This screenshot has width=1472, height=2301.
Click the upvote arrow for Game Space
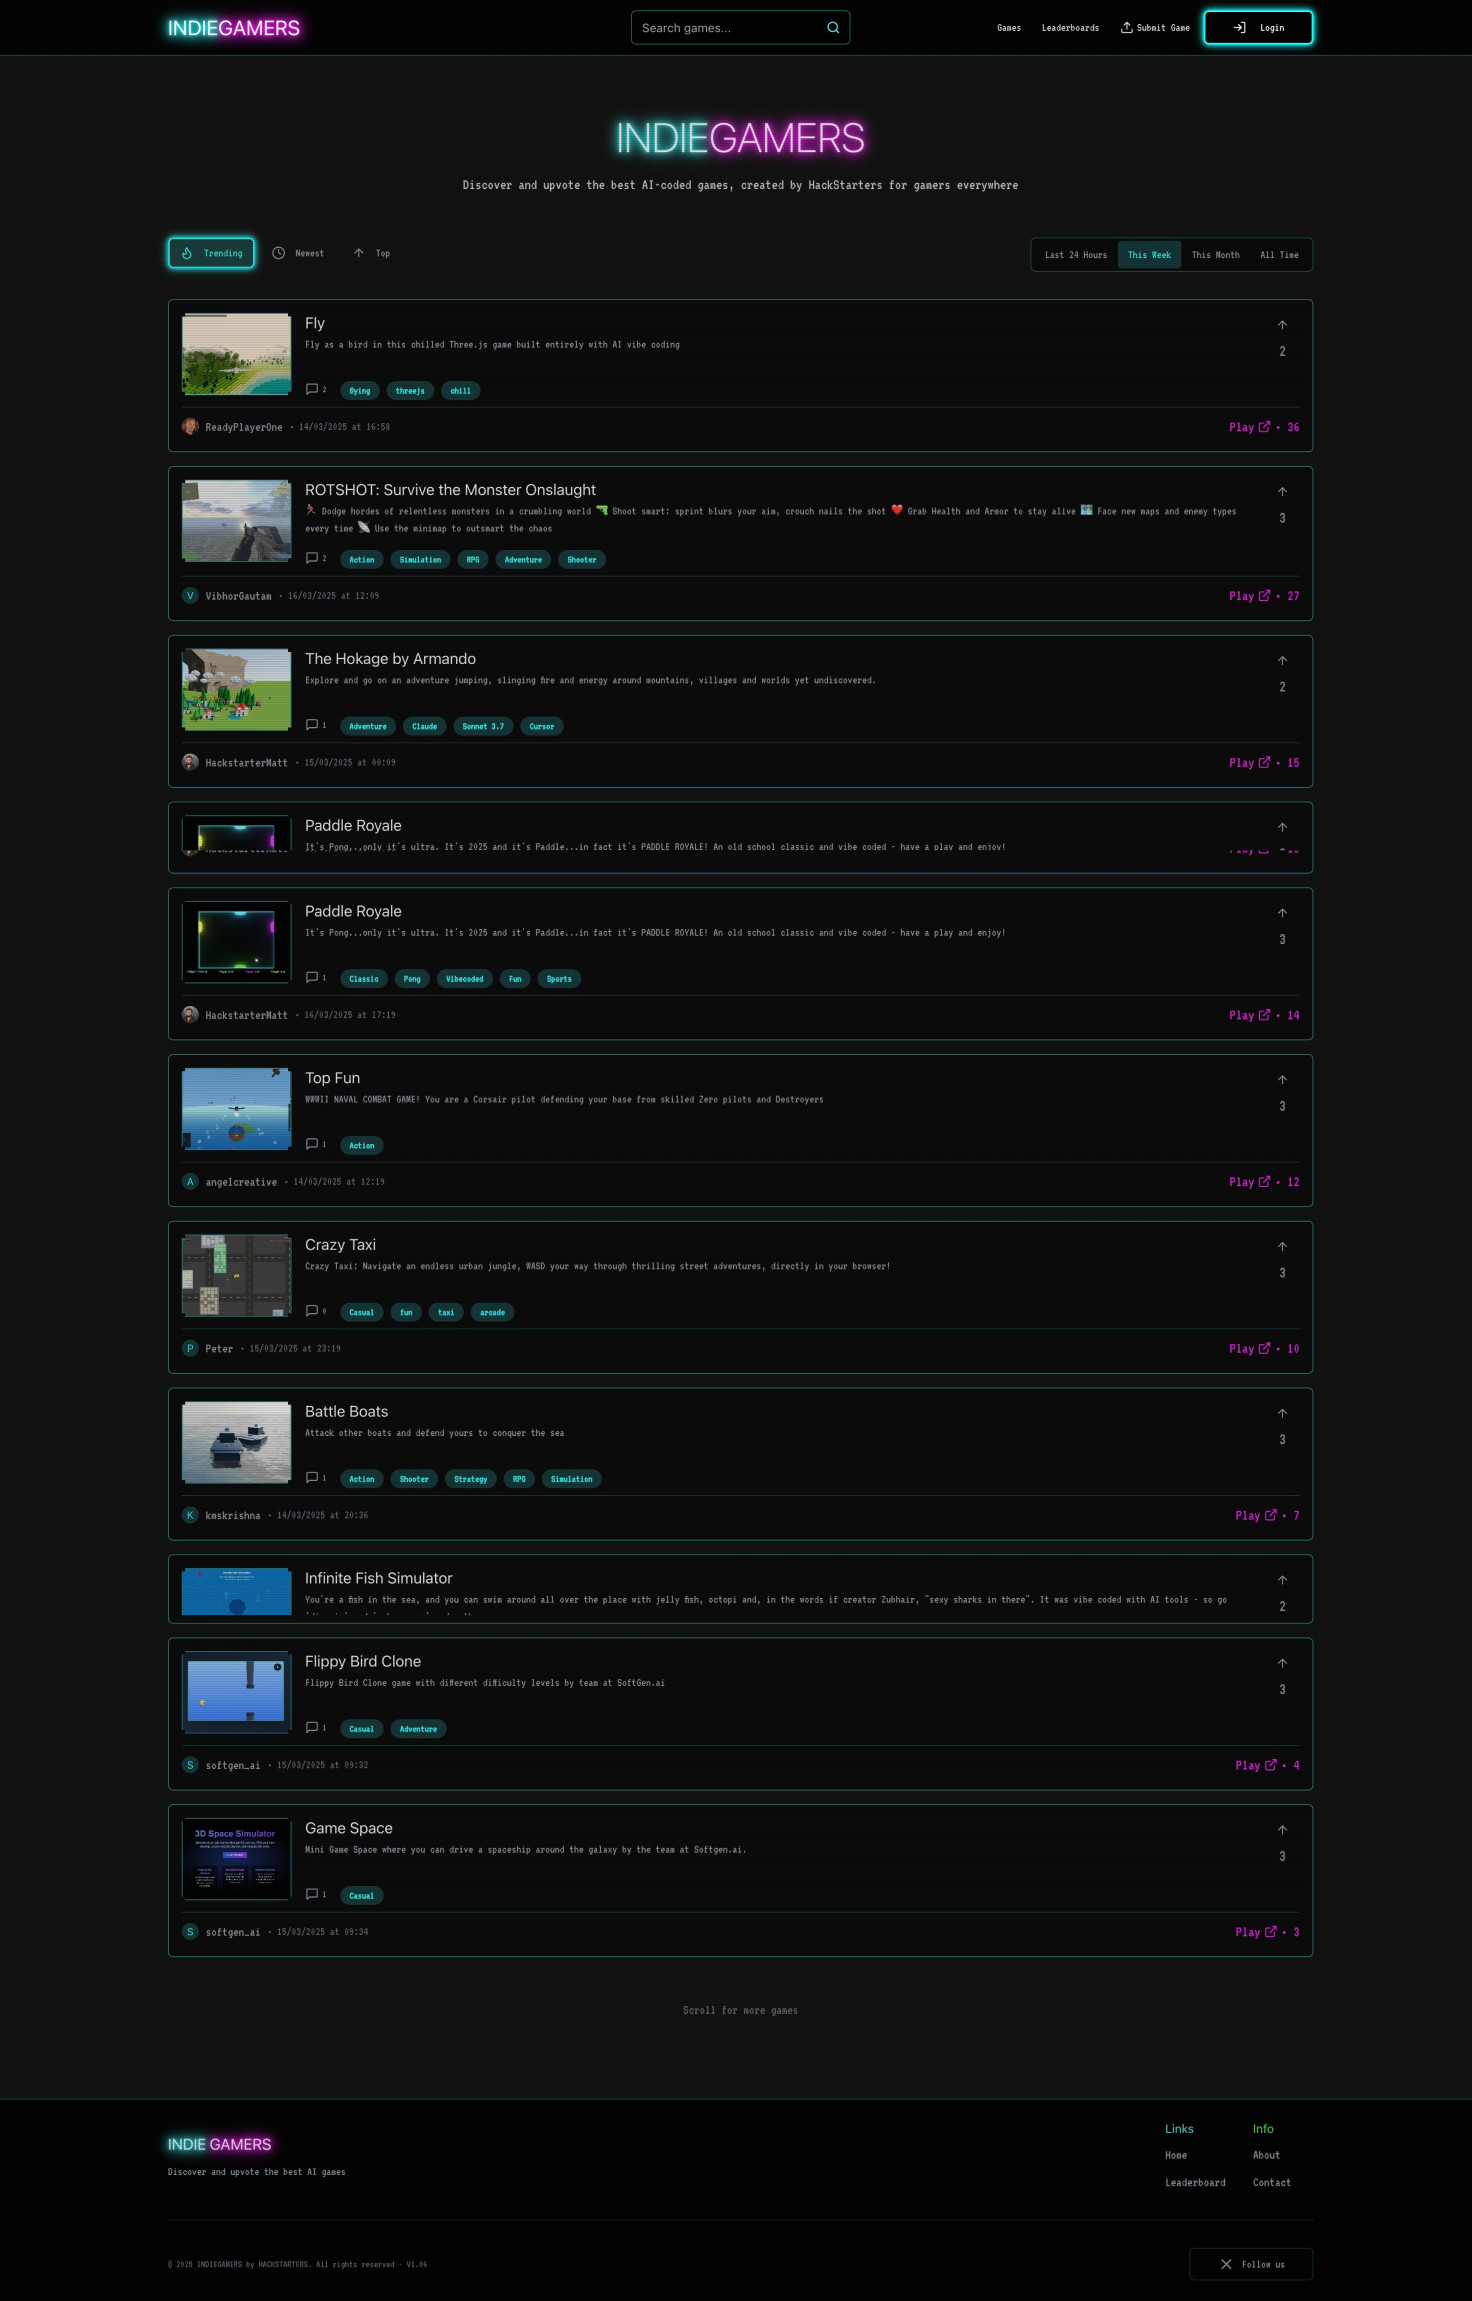point(1282,1830)
